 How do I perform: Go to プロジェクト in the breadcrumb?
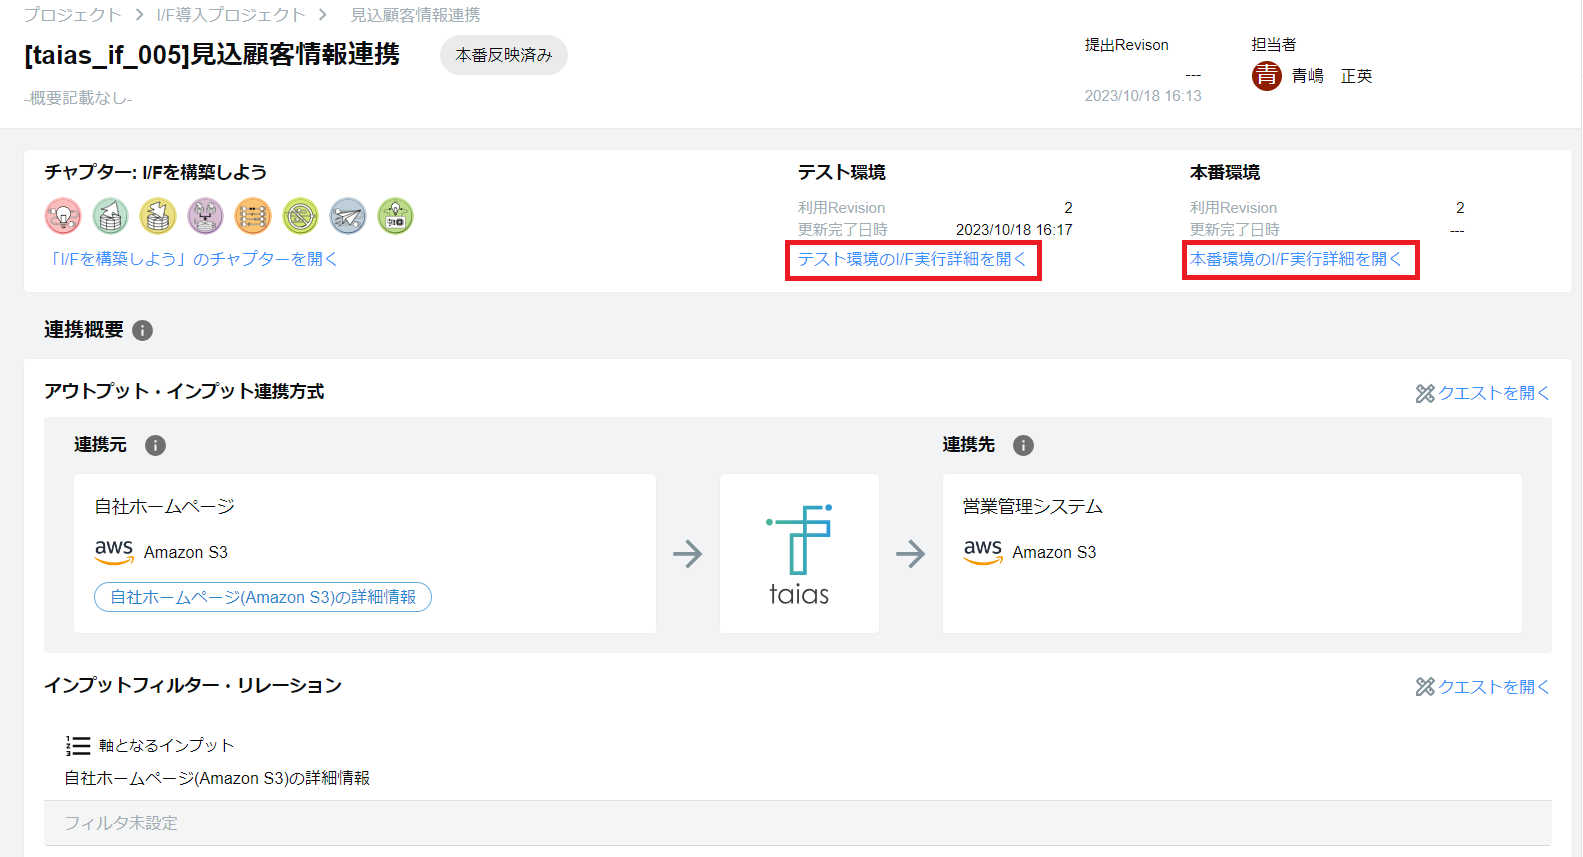pyautogui.click(x=72, y=15)
